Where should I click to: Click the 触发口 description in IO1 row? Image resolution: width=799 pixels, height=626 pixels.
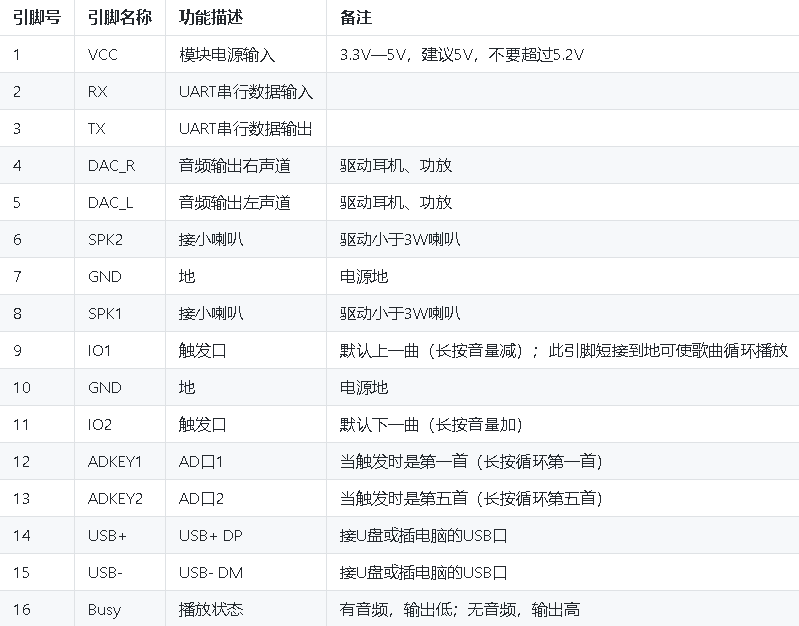click(x=203, y=351)
